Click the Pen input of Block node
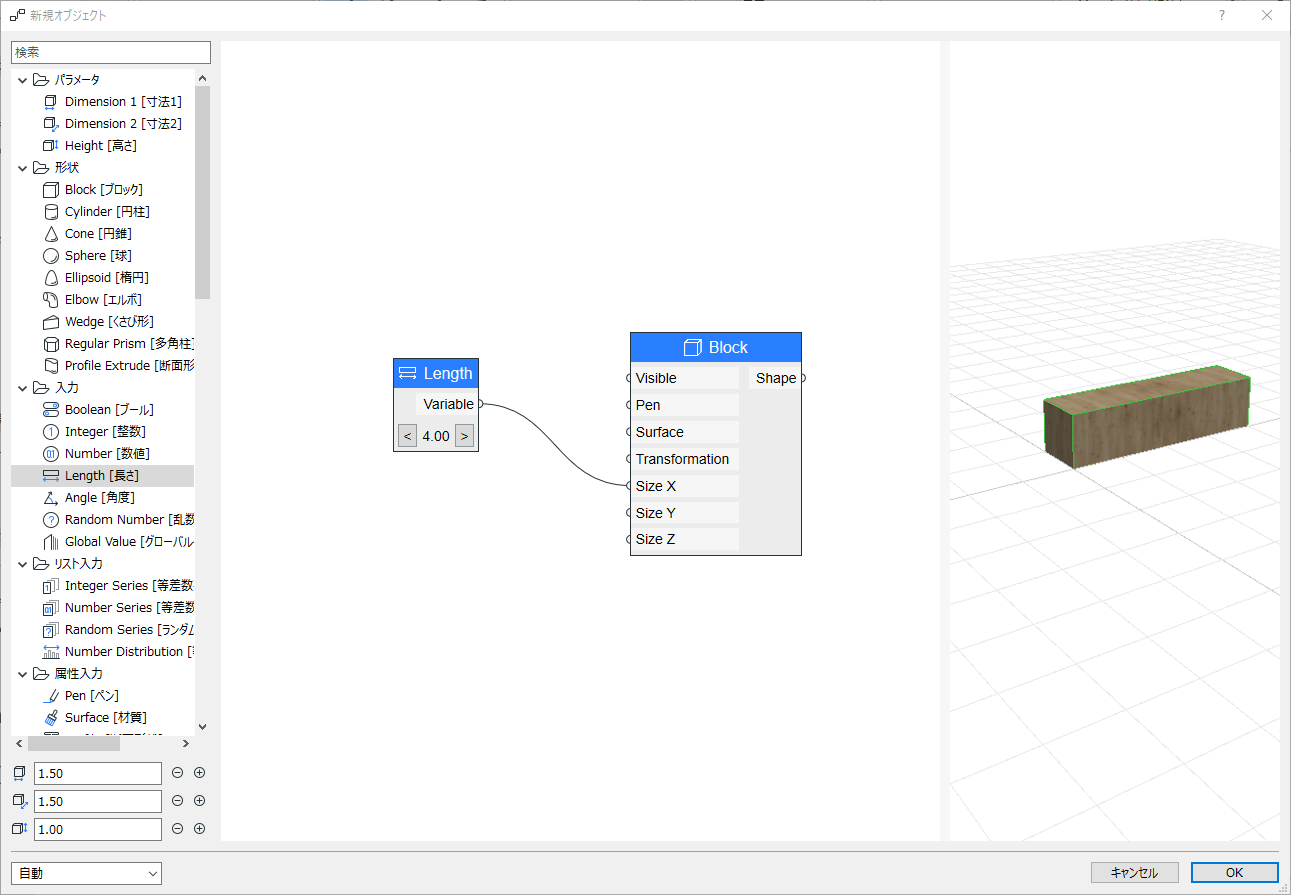This screenshot has width=1291, height=895. tap(685, 405)
